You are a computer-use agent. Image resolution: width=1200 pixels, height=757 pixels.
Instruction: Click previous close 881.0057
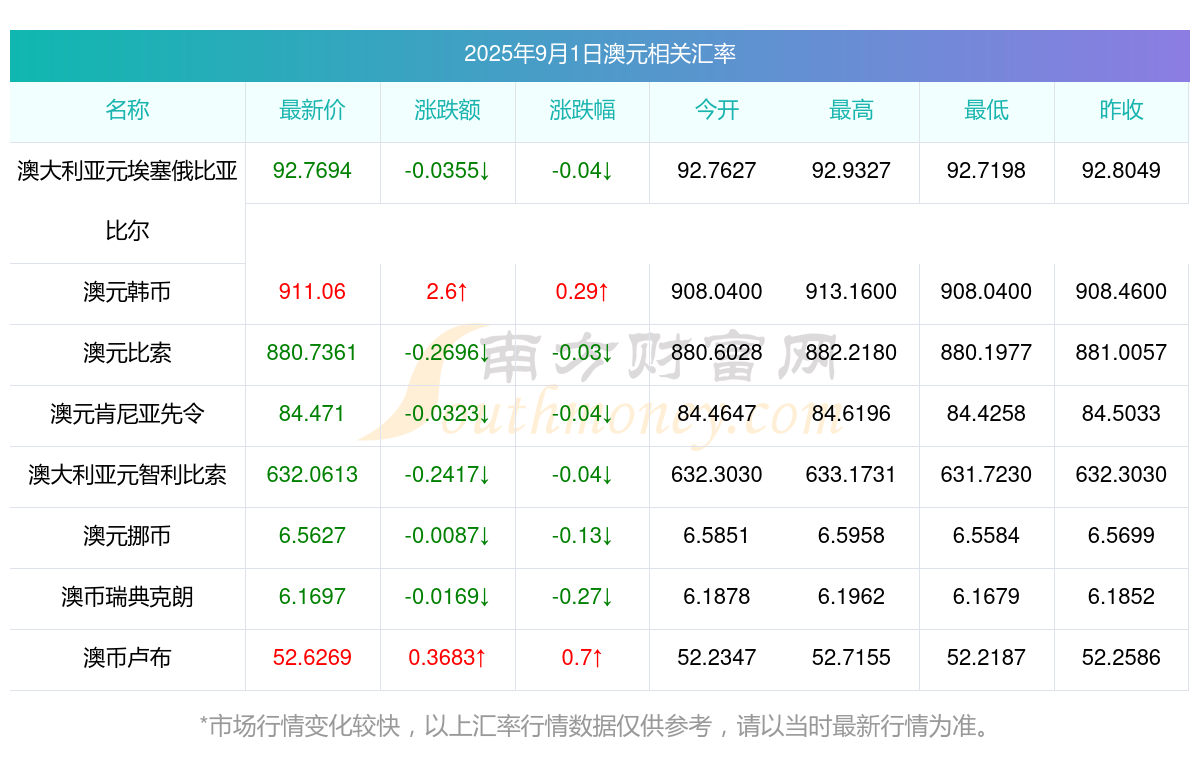pos(1121,353)
